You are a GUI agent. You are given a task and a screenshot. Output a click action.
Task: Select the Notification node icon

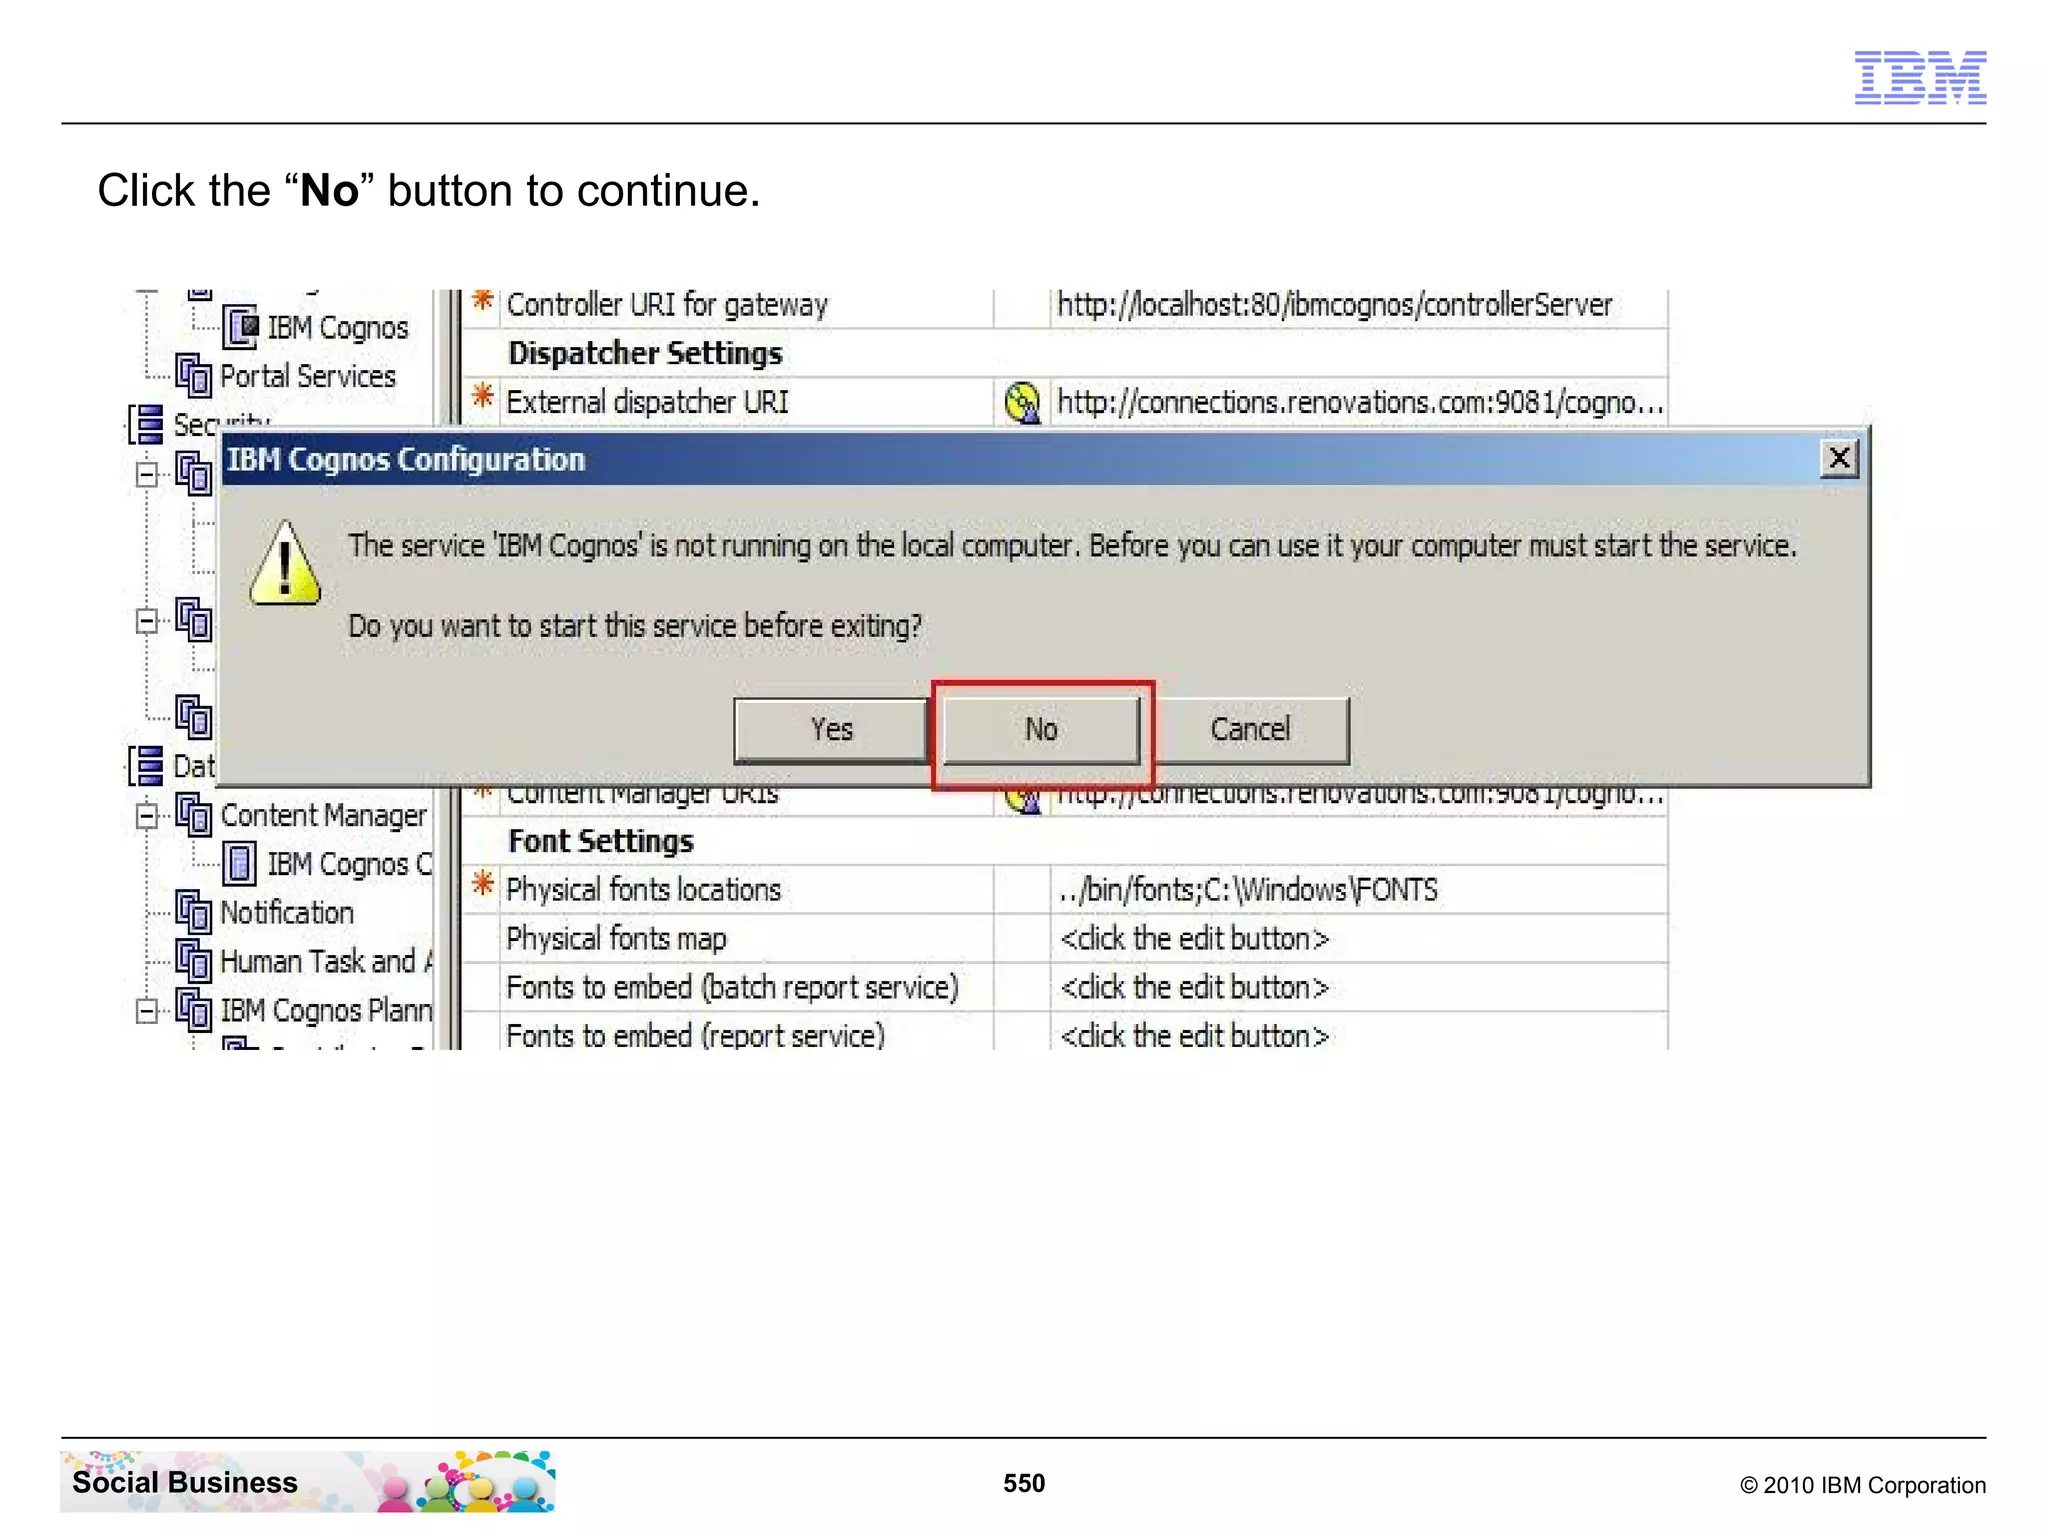coord(194,912)
